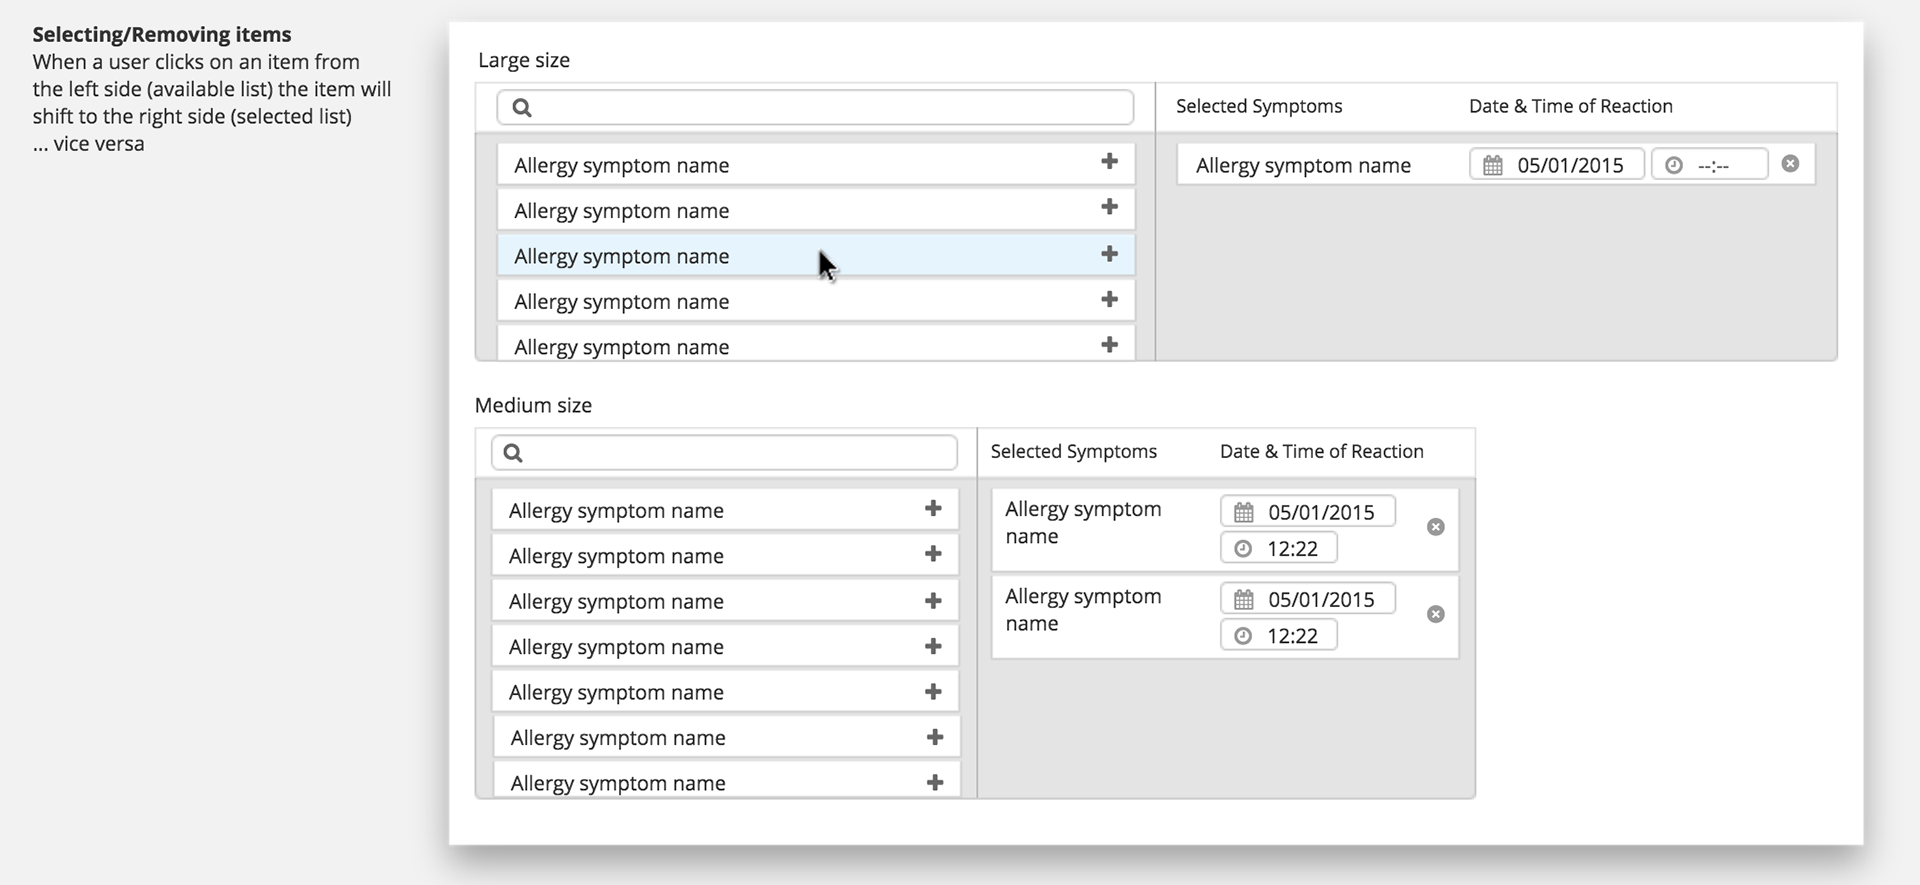This screenshot has width=1920, height=885.
Task: Click plus icon on highlighted large-size symptom row
Action: point(1109,254)
